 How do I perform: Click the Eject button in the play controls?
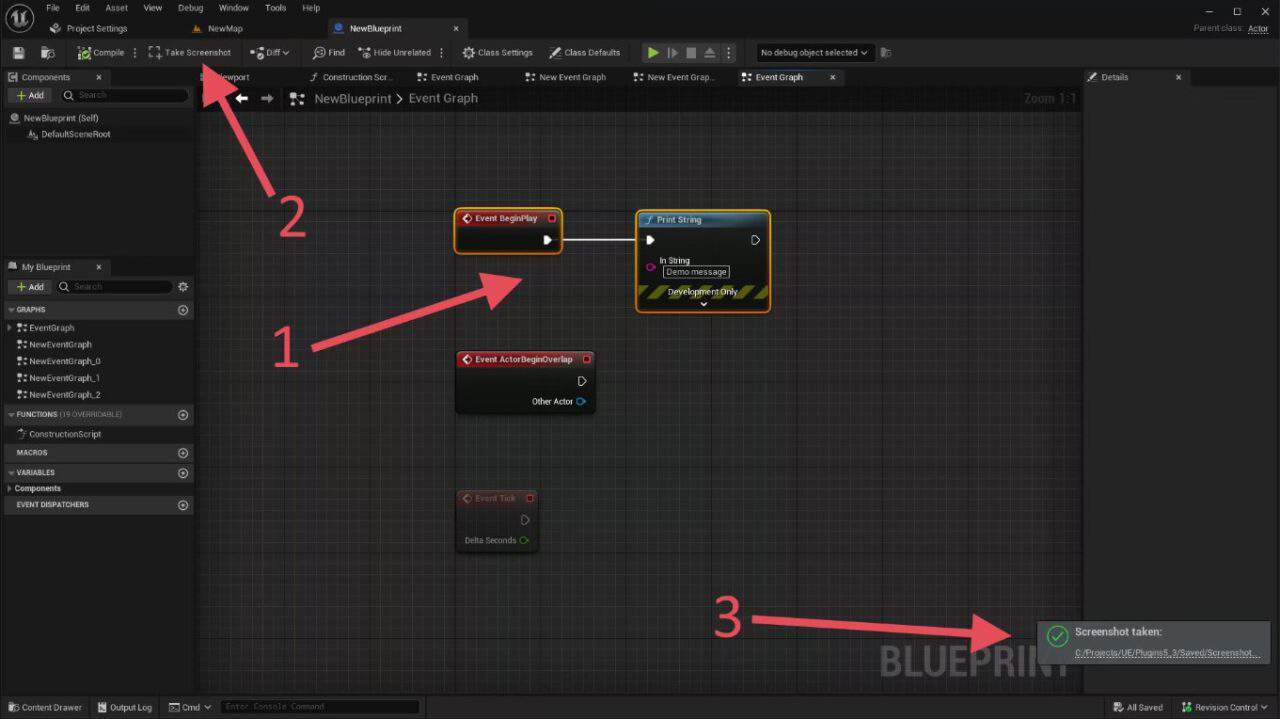pos(710,53)
